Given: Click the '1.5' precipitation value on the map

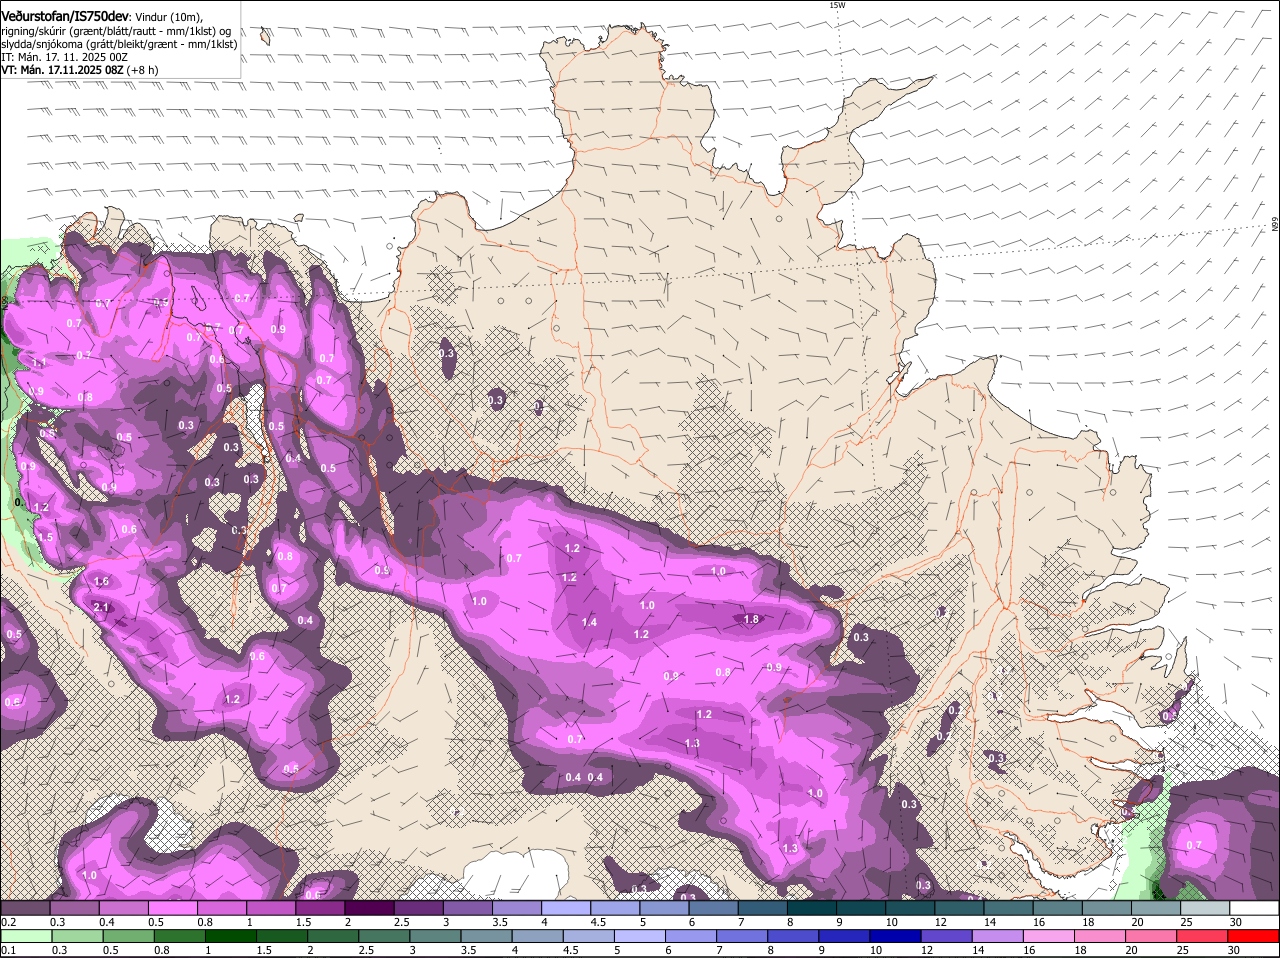Looking at the screenshot, I should tap(45, 537).
